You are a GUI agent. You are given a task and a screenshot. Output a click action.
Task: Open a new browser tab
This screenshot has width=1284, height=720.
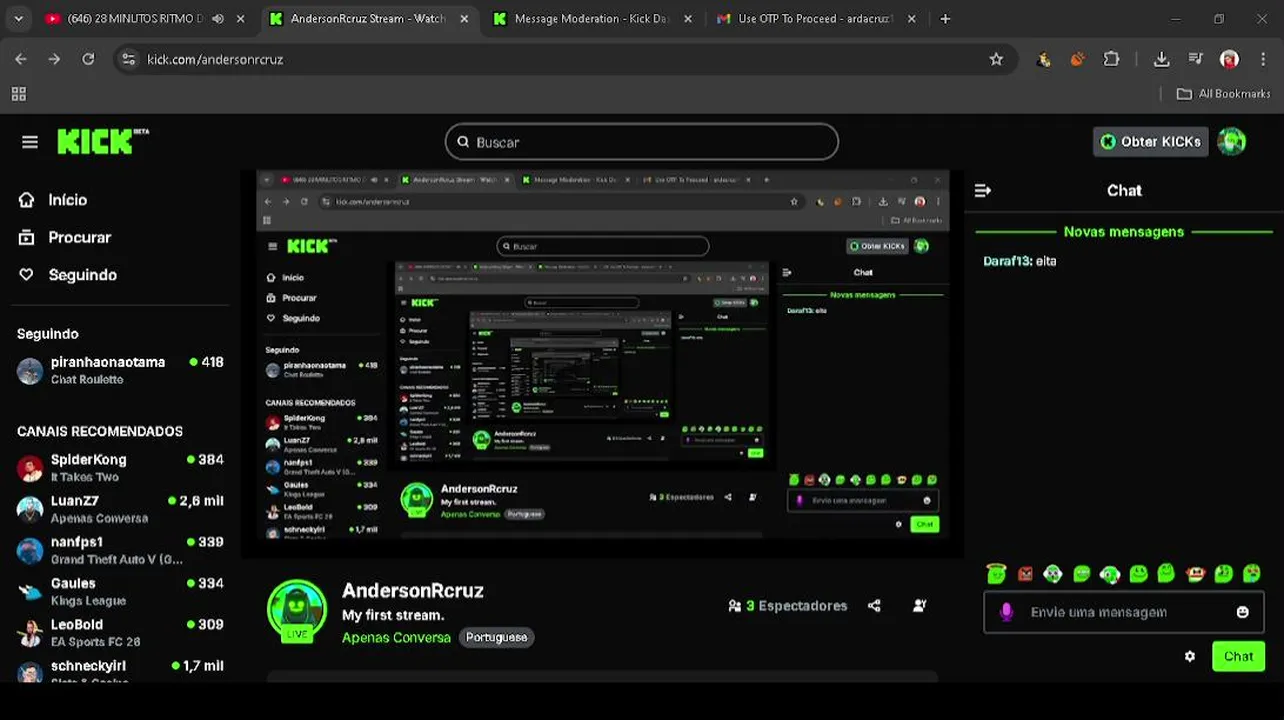pyautogui.click(x=945, y=19)
